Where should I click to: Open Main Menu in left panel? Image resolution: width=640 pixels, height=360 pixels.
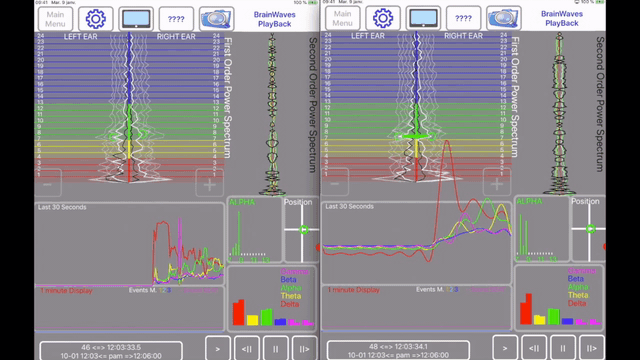tap(55, 19)
